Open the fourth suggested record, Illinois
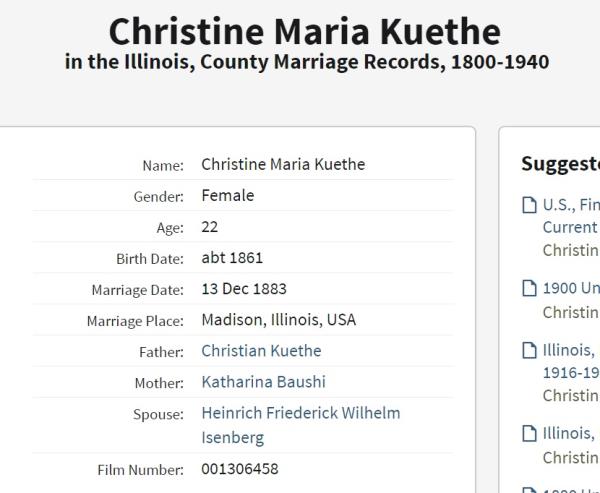 click(570, 434)
